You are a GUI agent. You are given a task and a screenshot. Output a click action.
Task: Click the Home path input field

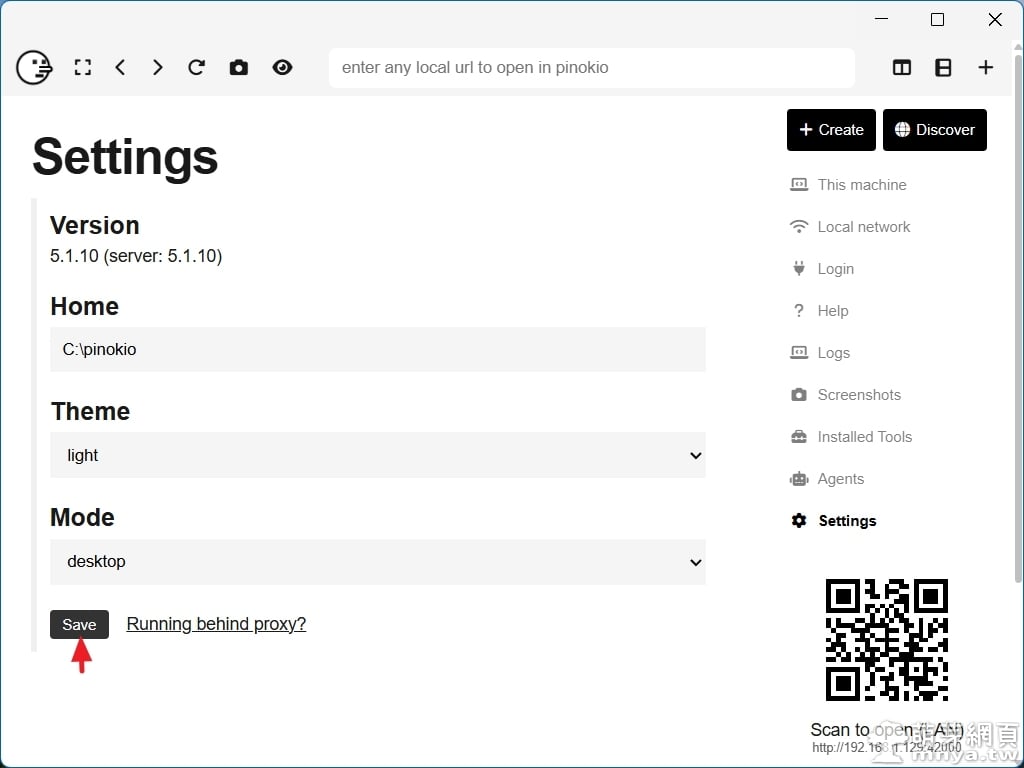click(378, 350)
